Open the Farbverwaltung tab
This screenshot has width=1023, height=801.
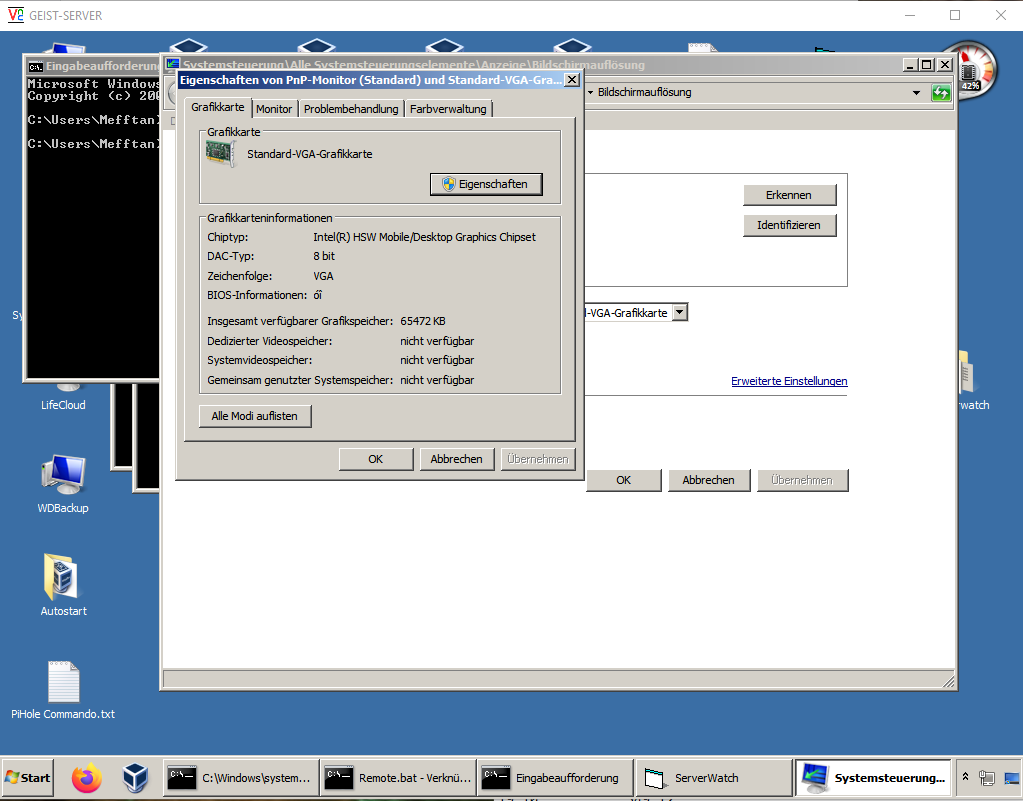448,109
